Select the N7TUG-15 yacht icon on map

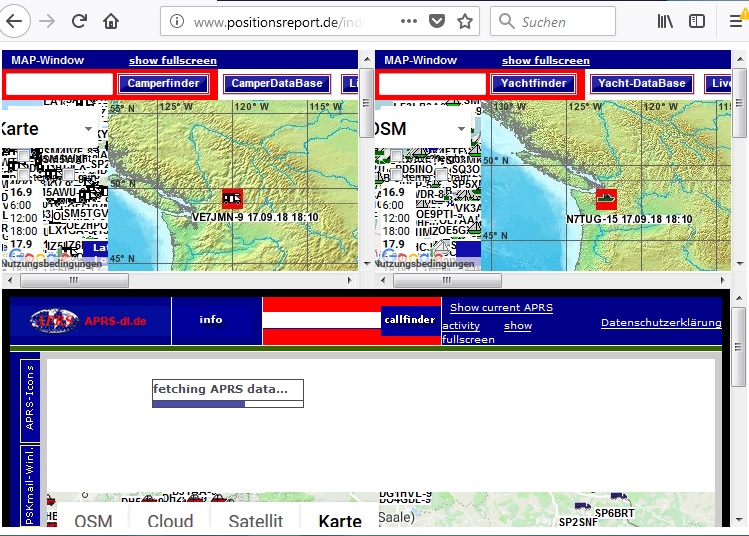606,199
